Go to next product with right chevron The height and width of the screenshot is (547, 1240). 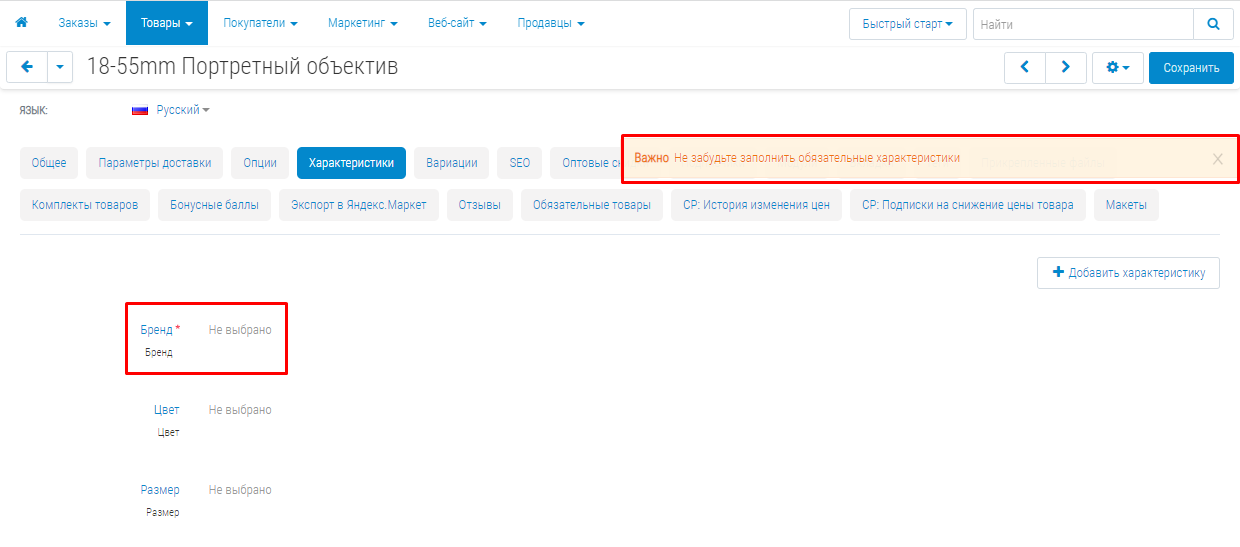pyautogui.click(x=1066, y=67)
